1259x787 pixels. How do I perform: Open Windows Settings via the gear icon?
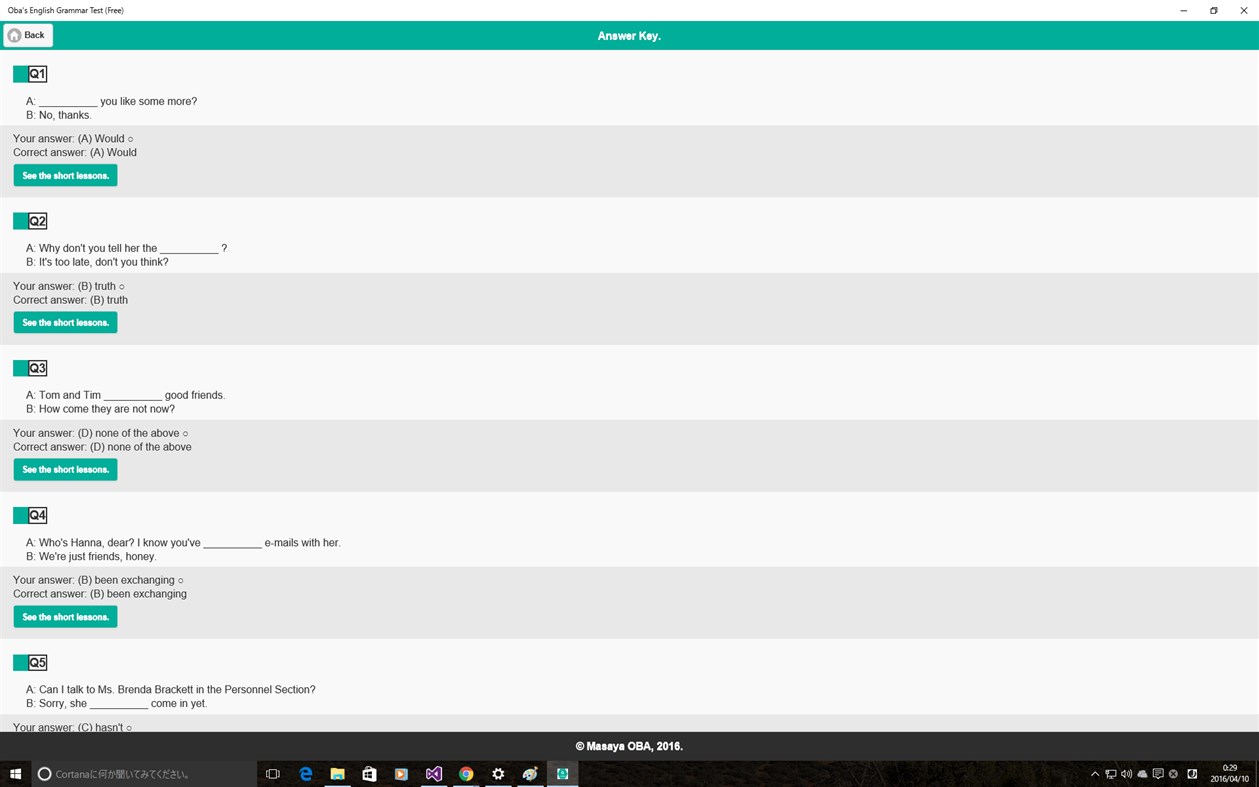coord(497,773)
